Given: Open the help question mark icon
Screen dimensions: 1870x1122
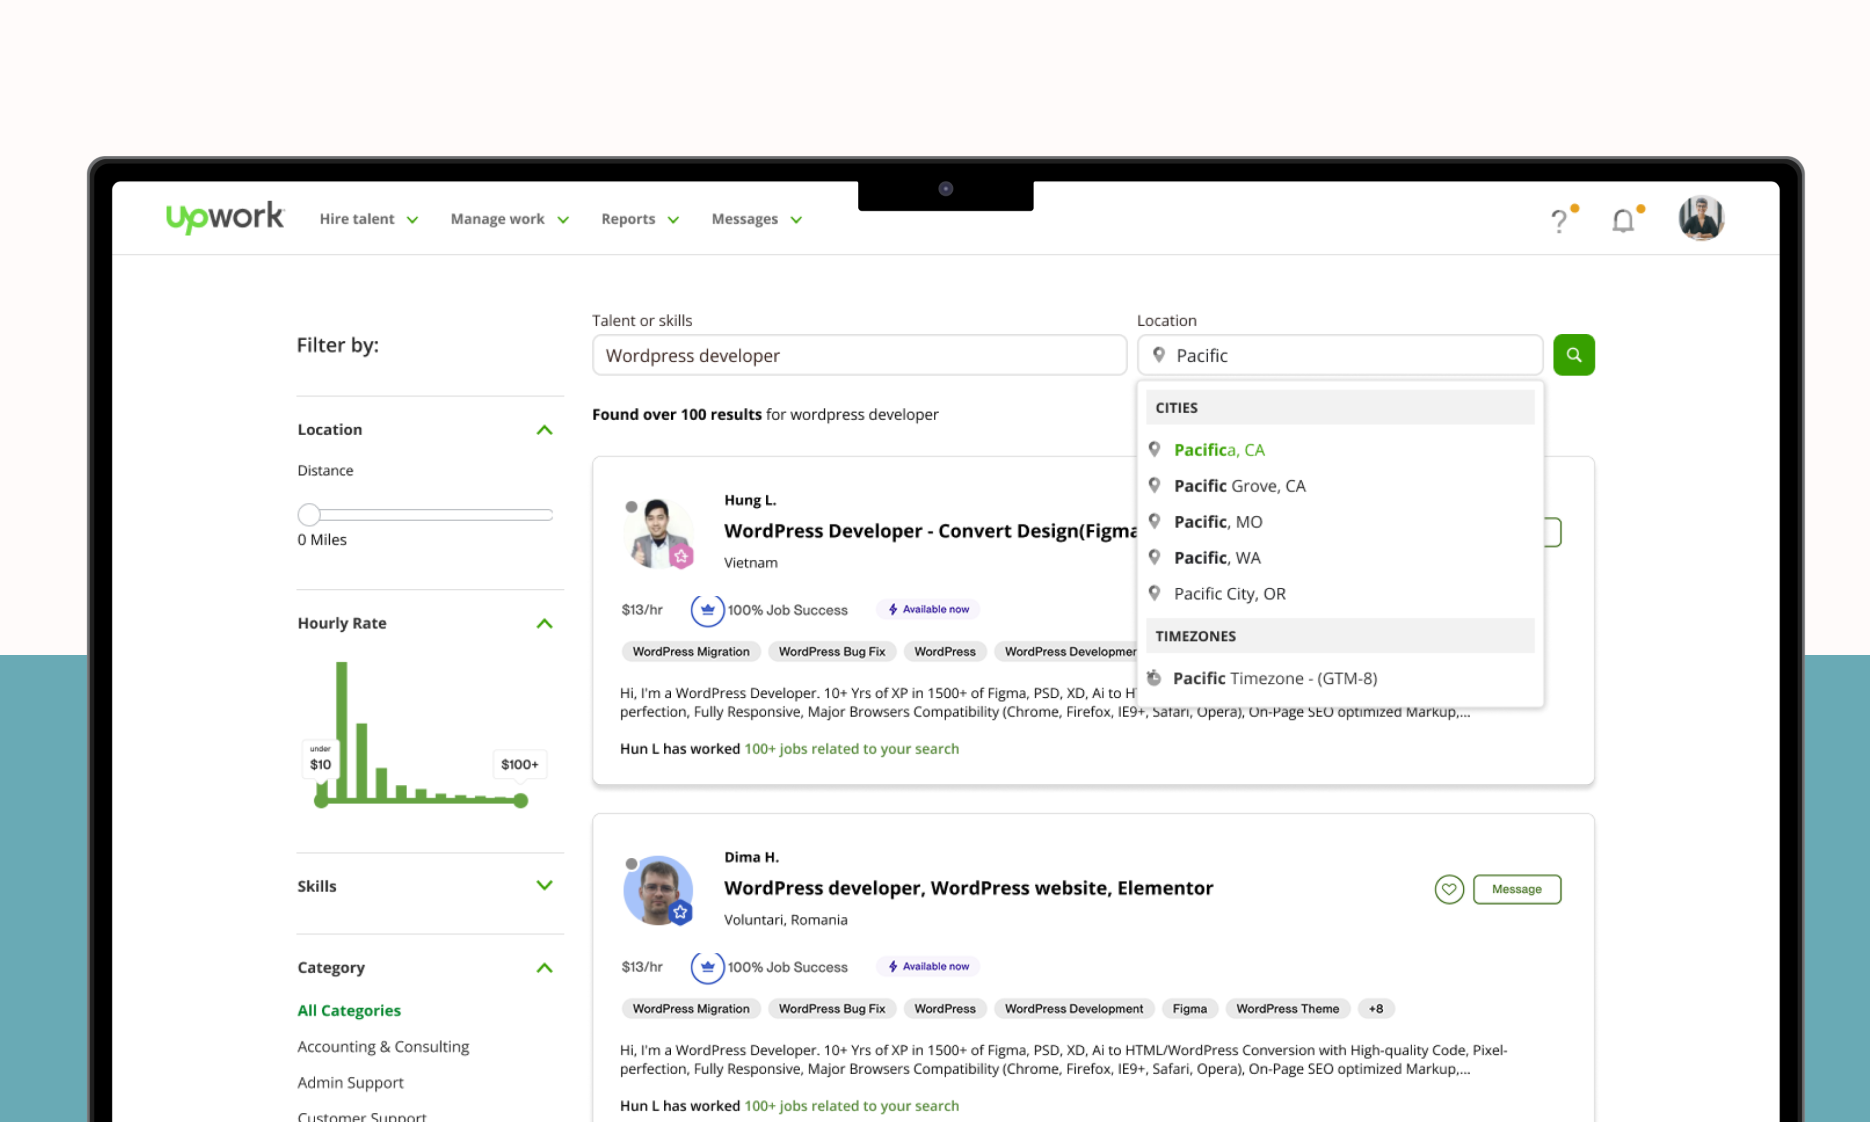Looking at the screenshot, I should click(1559, 220).
